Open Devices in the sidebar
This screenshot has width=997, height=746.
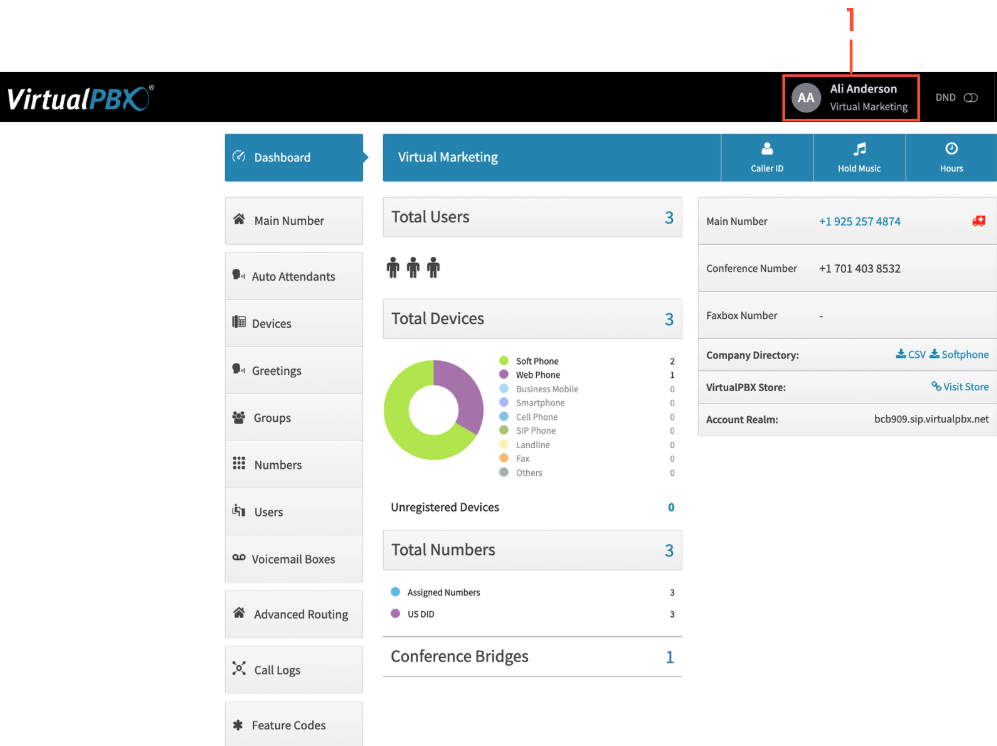[294, 323]
